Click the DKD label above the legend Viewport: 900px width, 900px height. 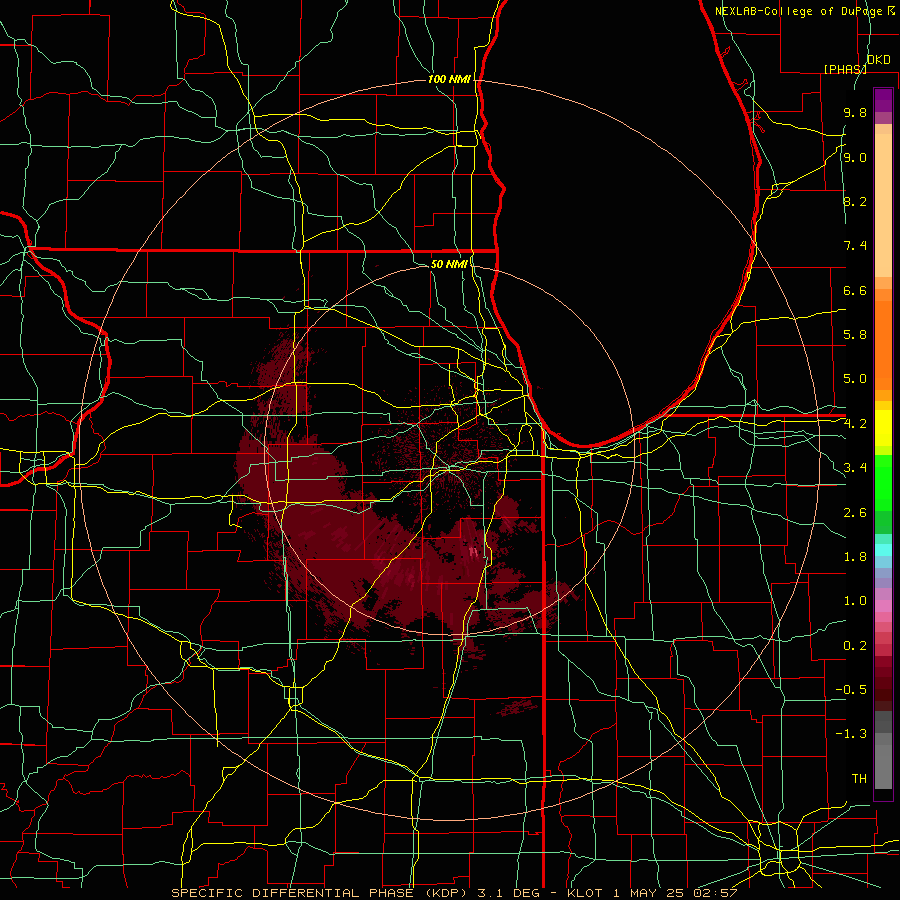pos(878,60)
